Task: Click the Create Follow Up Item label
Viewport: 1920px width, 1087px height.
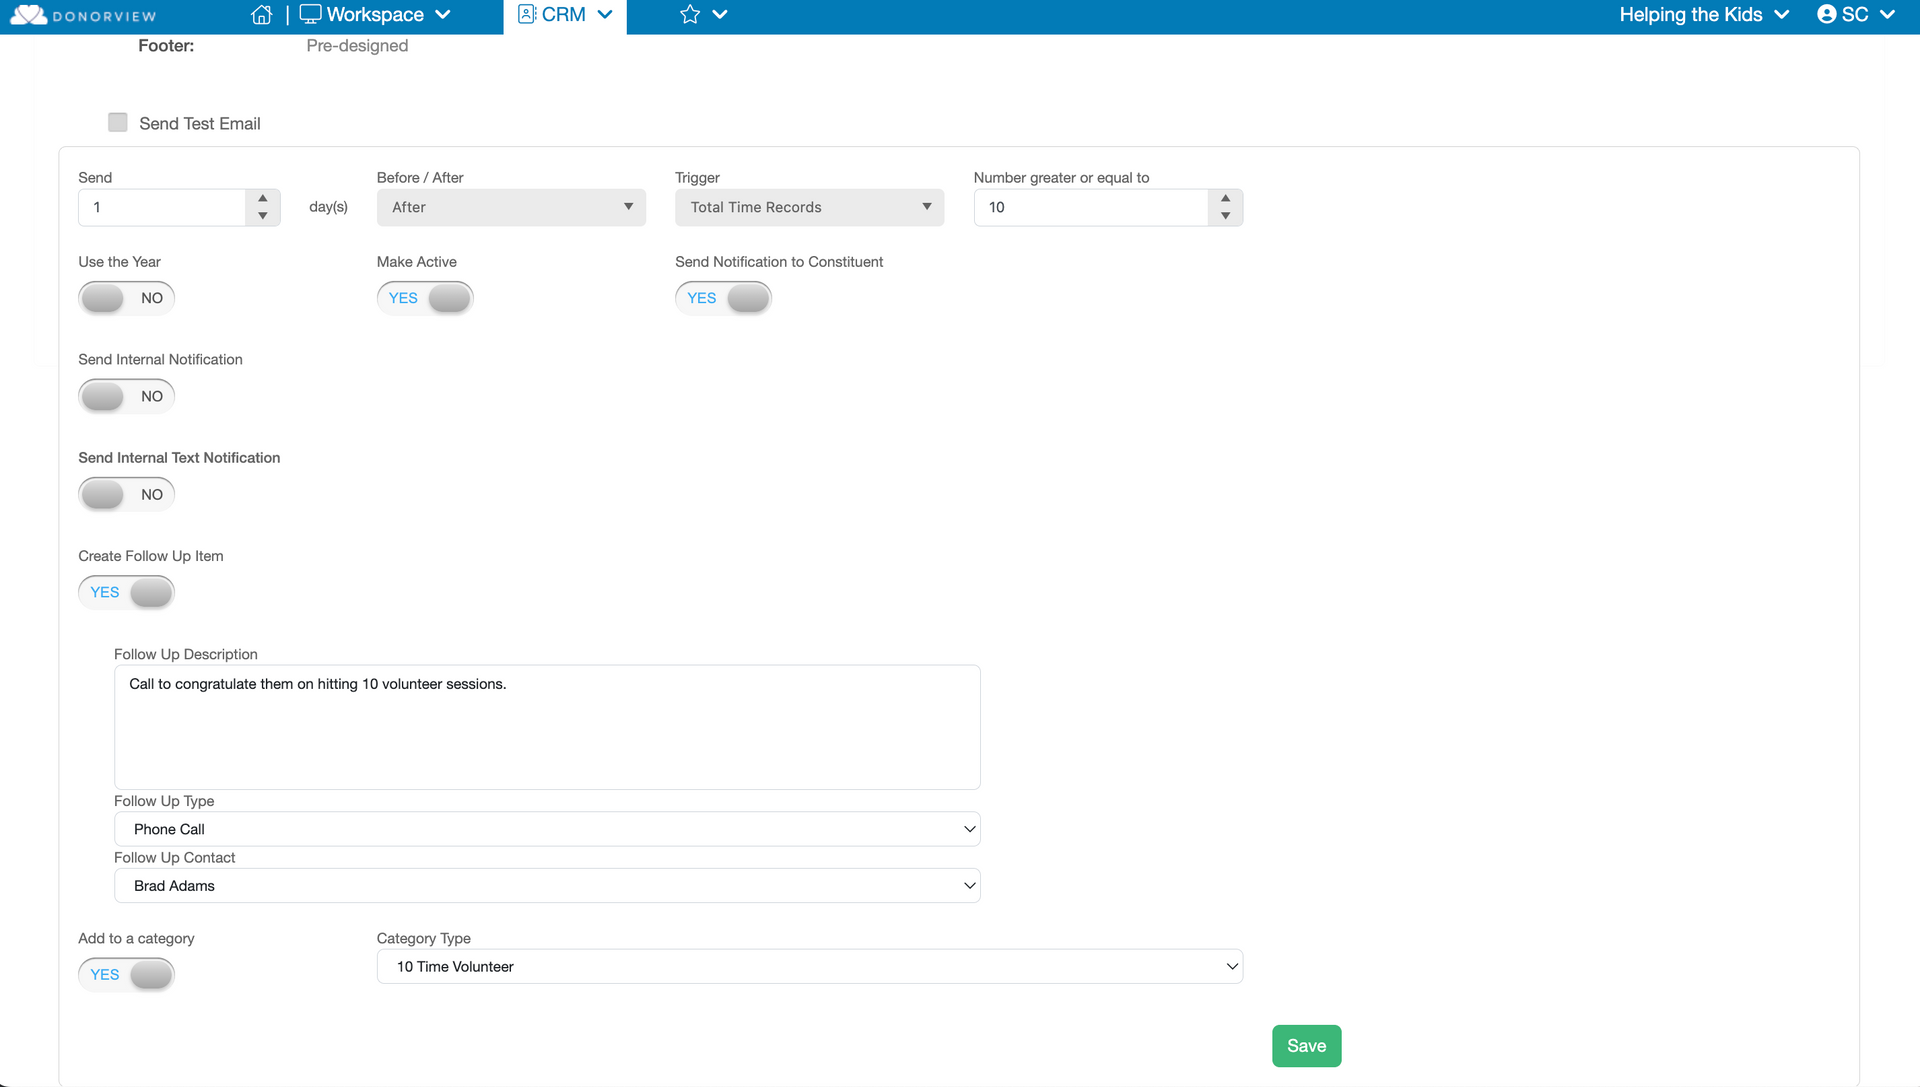Action: tap(151, 556)
